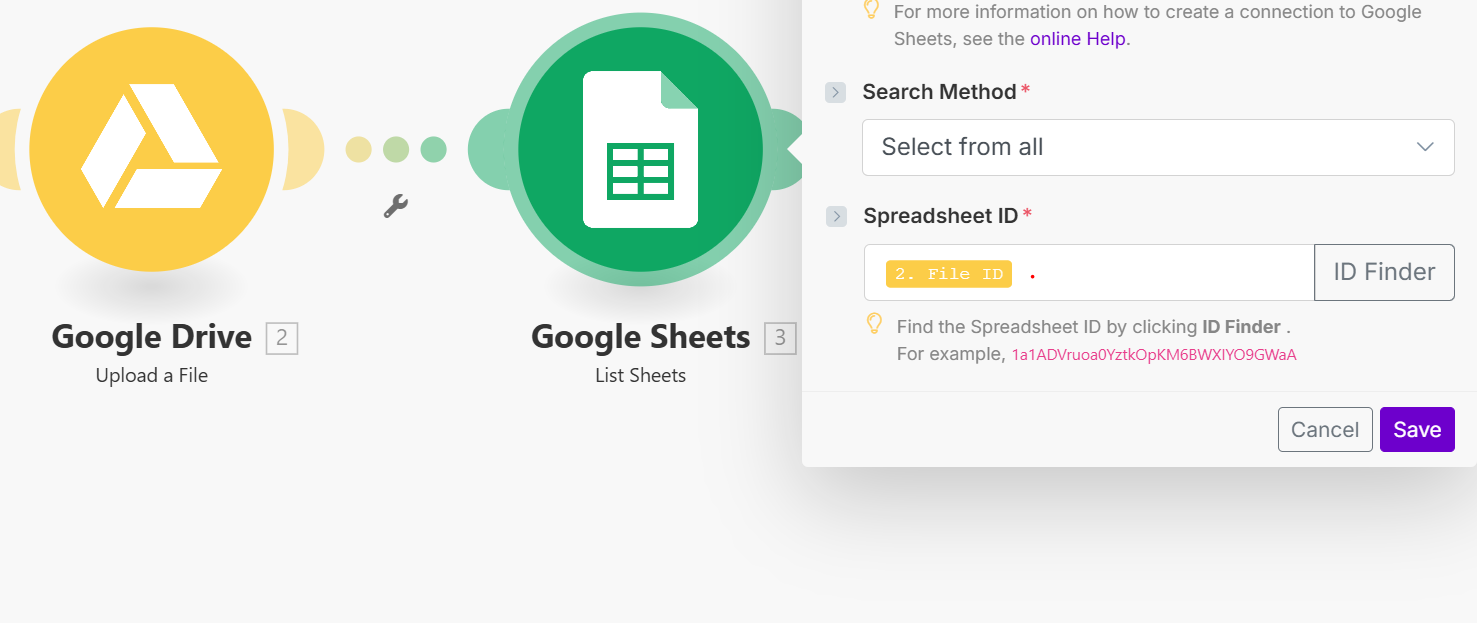The image size is (1477, 623).
Task: Open the Google Drive module
Action: (x=151, y=150)
